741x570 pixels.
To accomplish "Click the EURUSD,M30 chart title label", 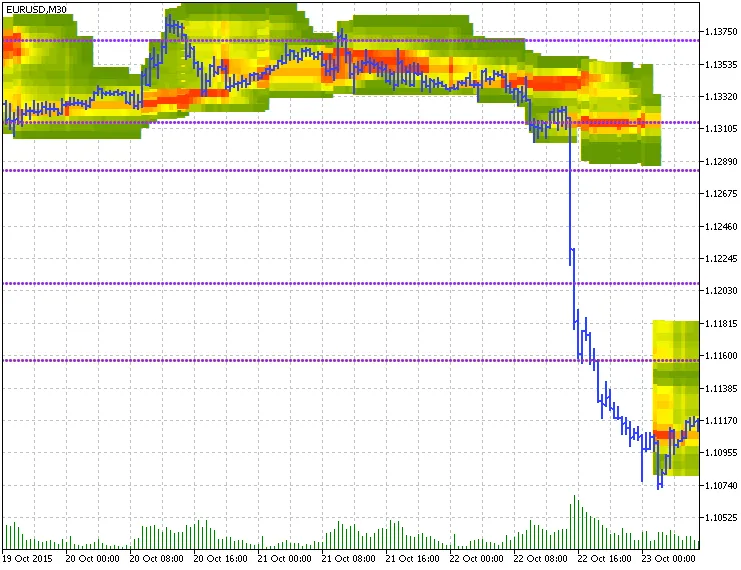I will [x=36, y=9].
